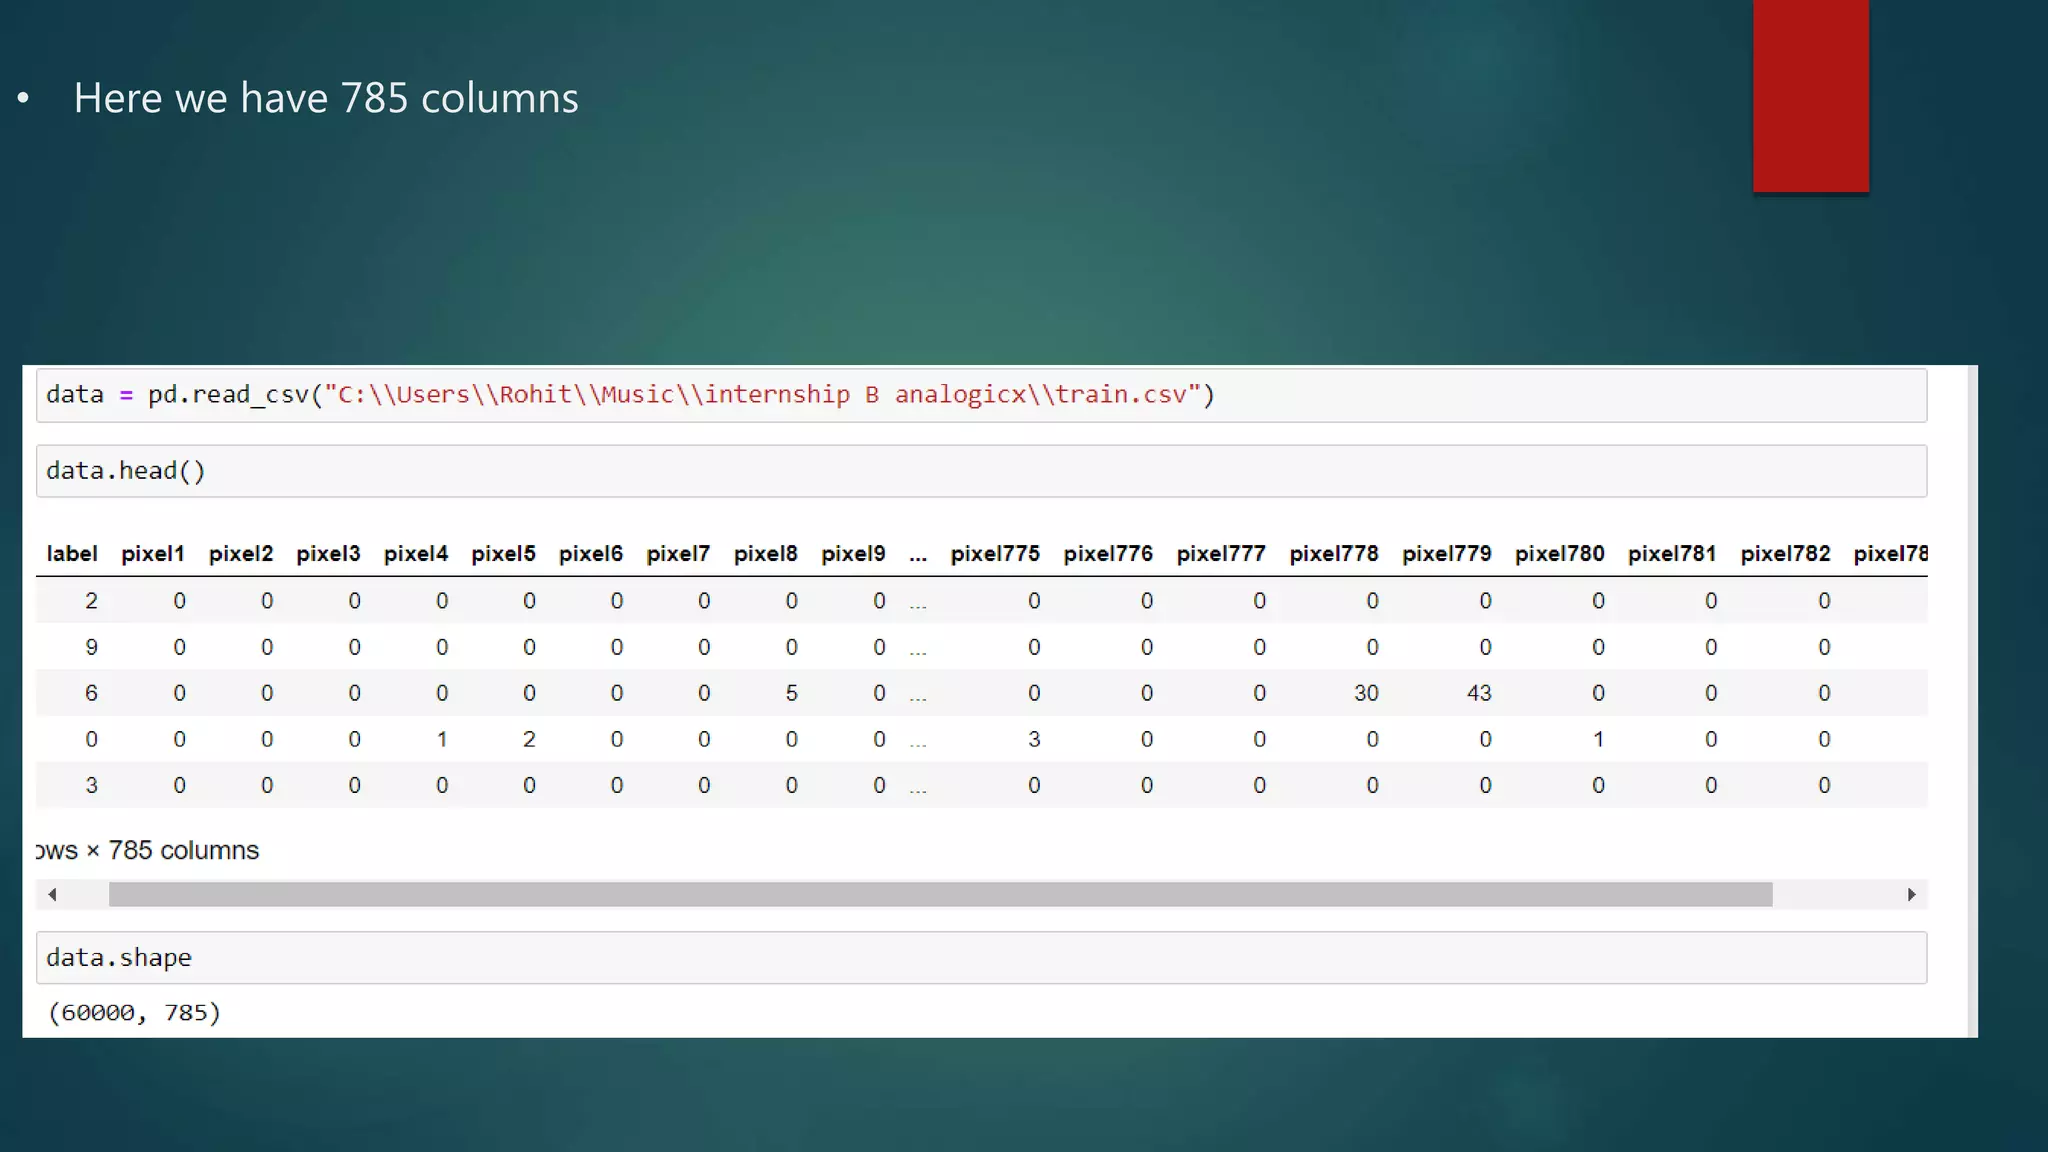The height and width of the screenshot is (1152, 2048).
Task: Select the 'pixel778' column header
Action: click(x=1334, y=554)
